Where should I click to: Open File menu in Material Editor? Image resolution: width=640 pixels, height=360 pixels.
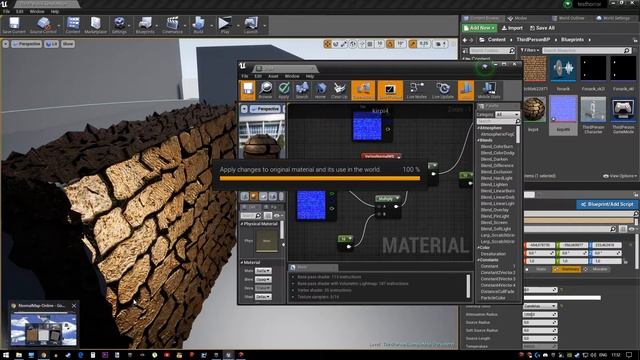point(244,76)
